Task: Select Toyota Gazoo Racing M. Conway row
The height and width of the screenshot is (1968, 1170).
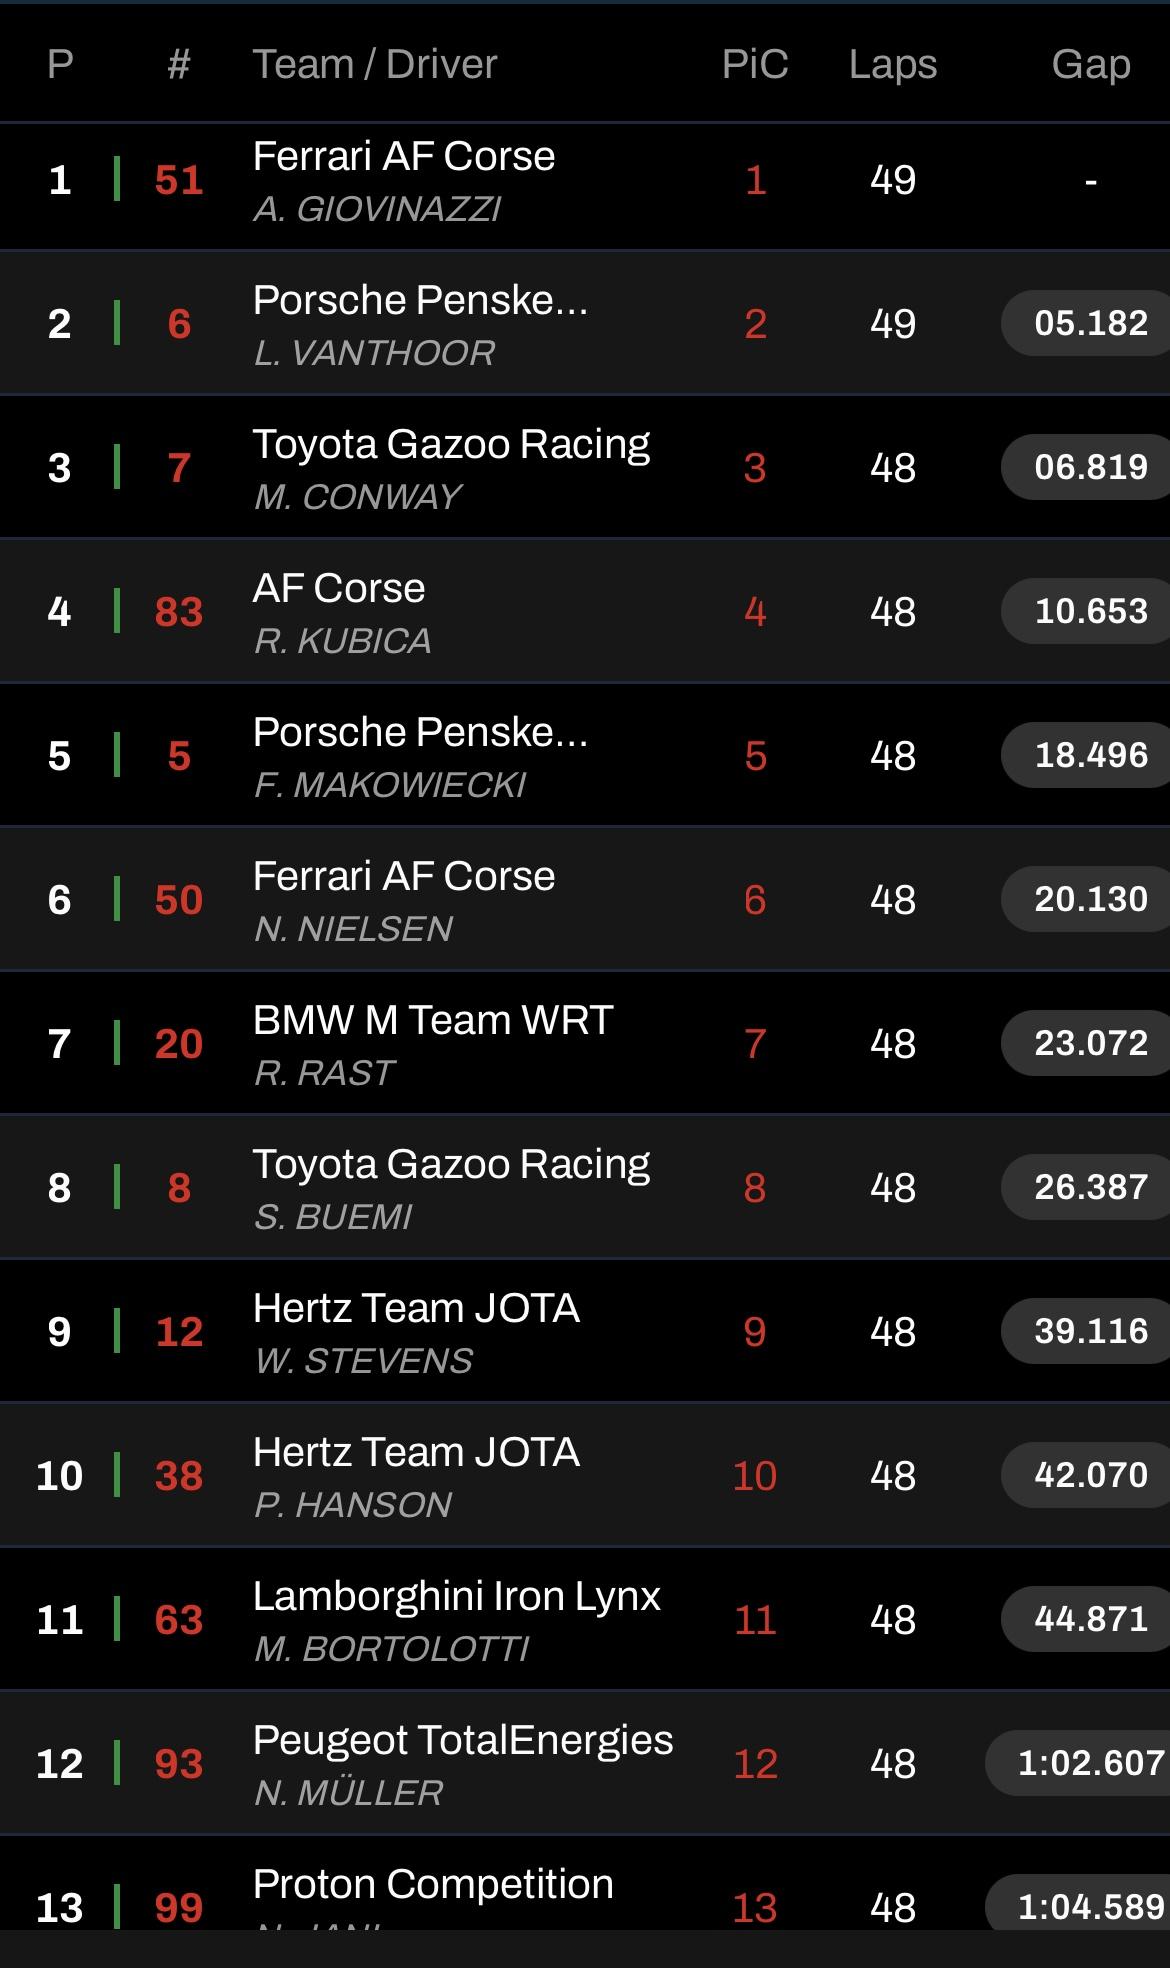Action: click(x=585, y=468)
